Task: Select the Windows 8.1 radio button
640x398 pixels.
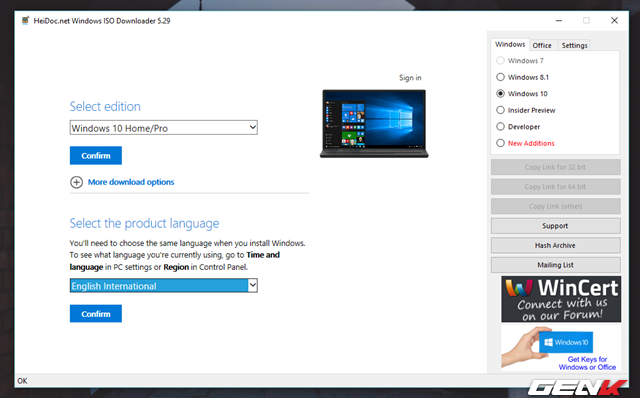Action: 500,77
